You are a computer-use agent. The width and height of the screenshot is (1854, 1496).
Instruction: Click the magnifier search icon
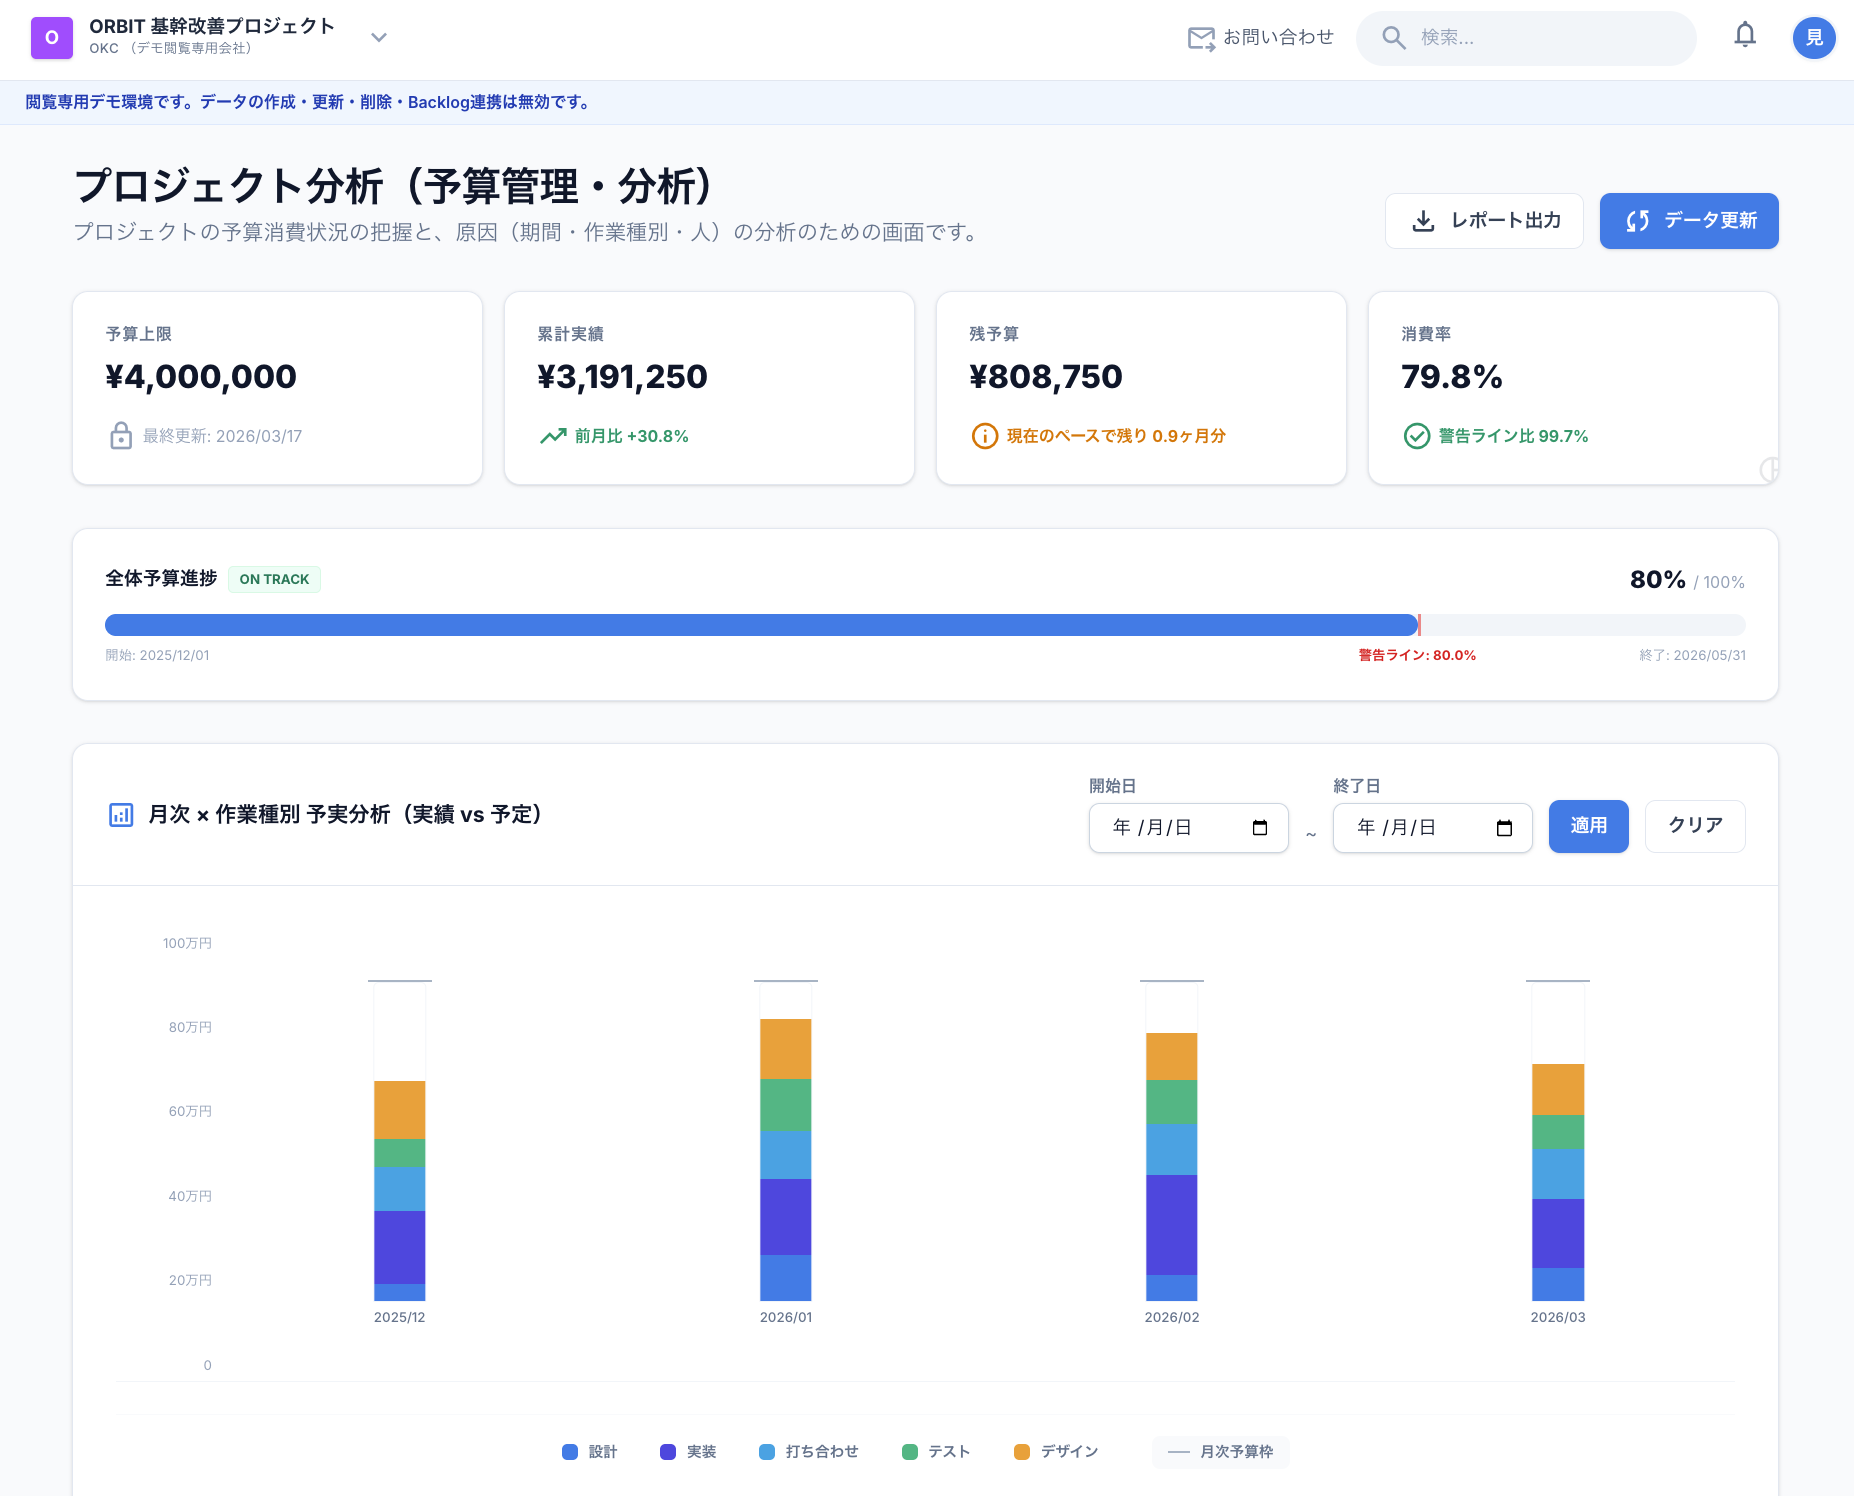point(1393,38)
